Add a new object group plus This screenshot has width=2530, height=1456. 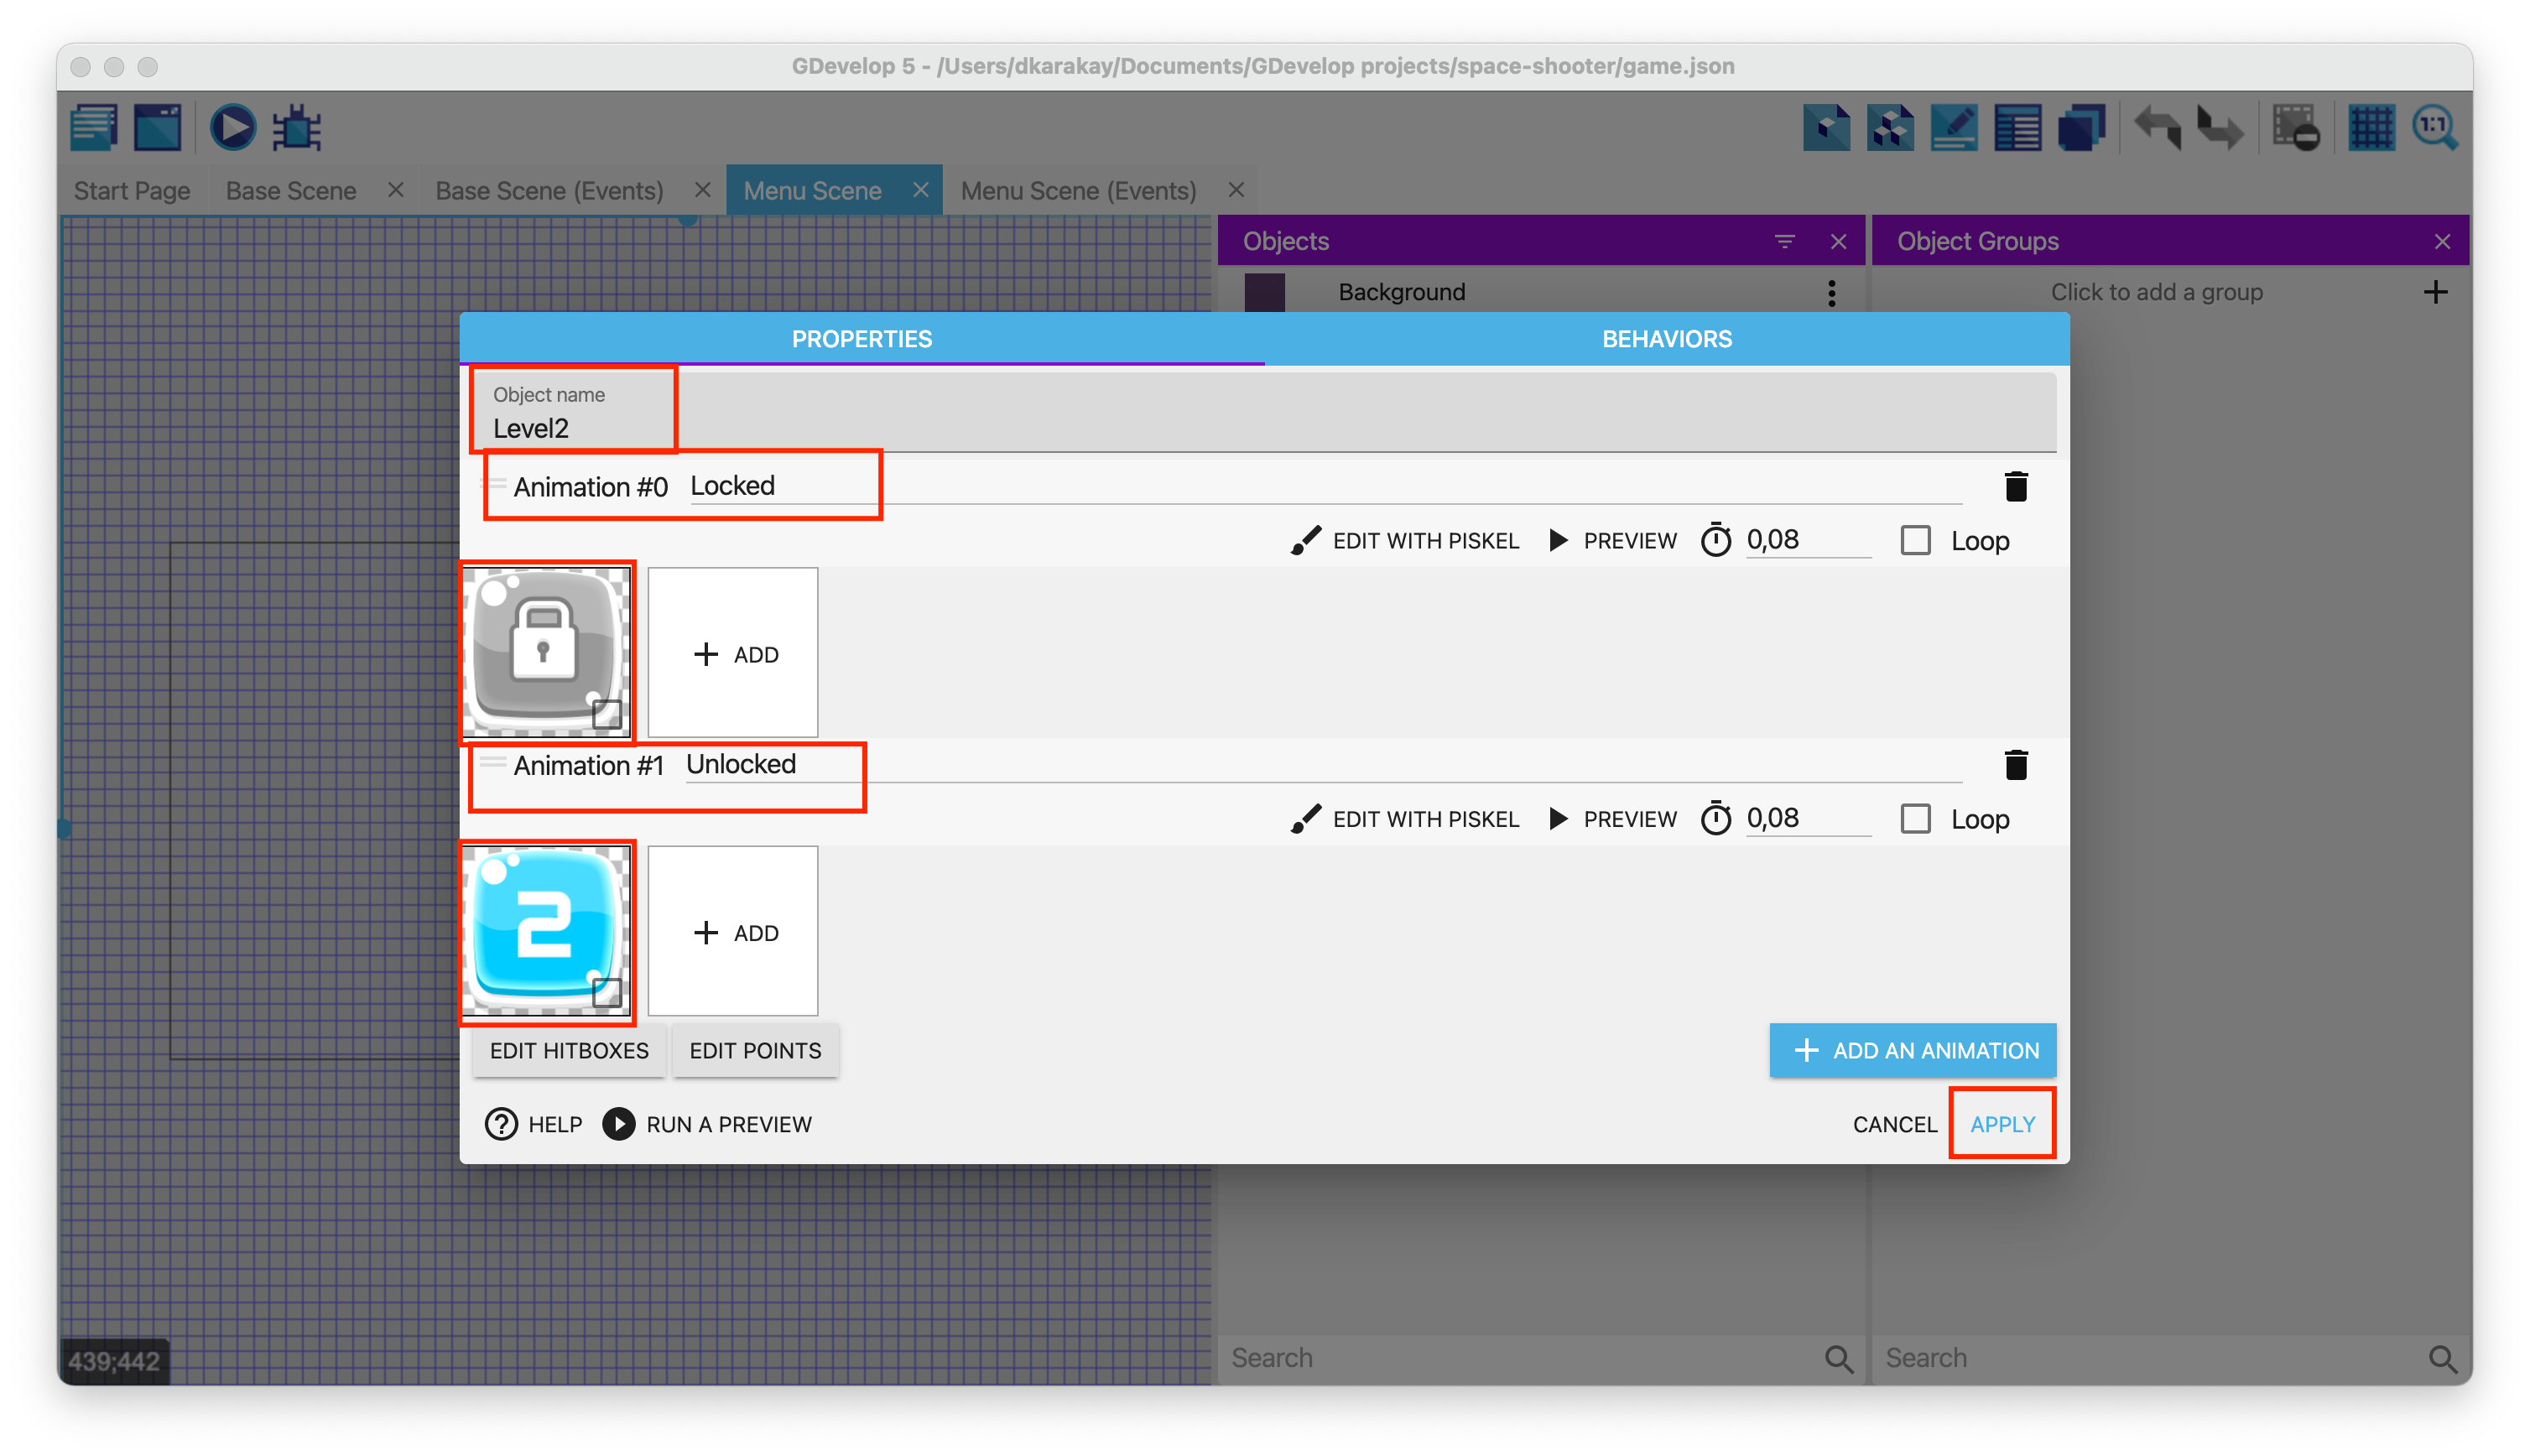click(2435, 293)
